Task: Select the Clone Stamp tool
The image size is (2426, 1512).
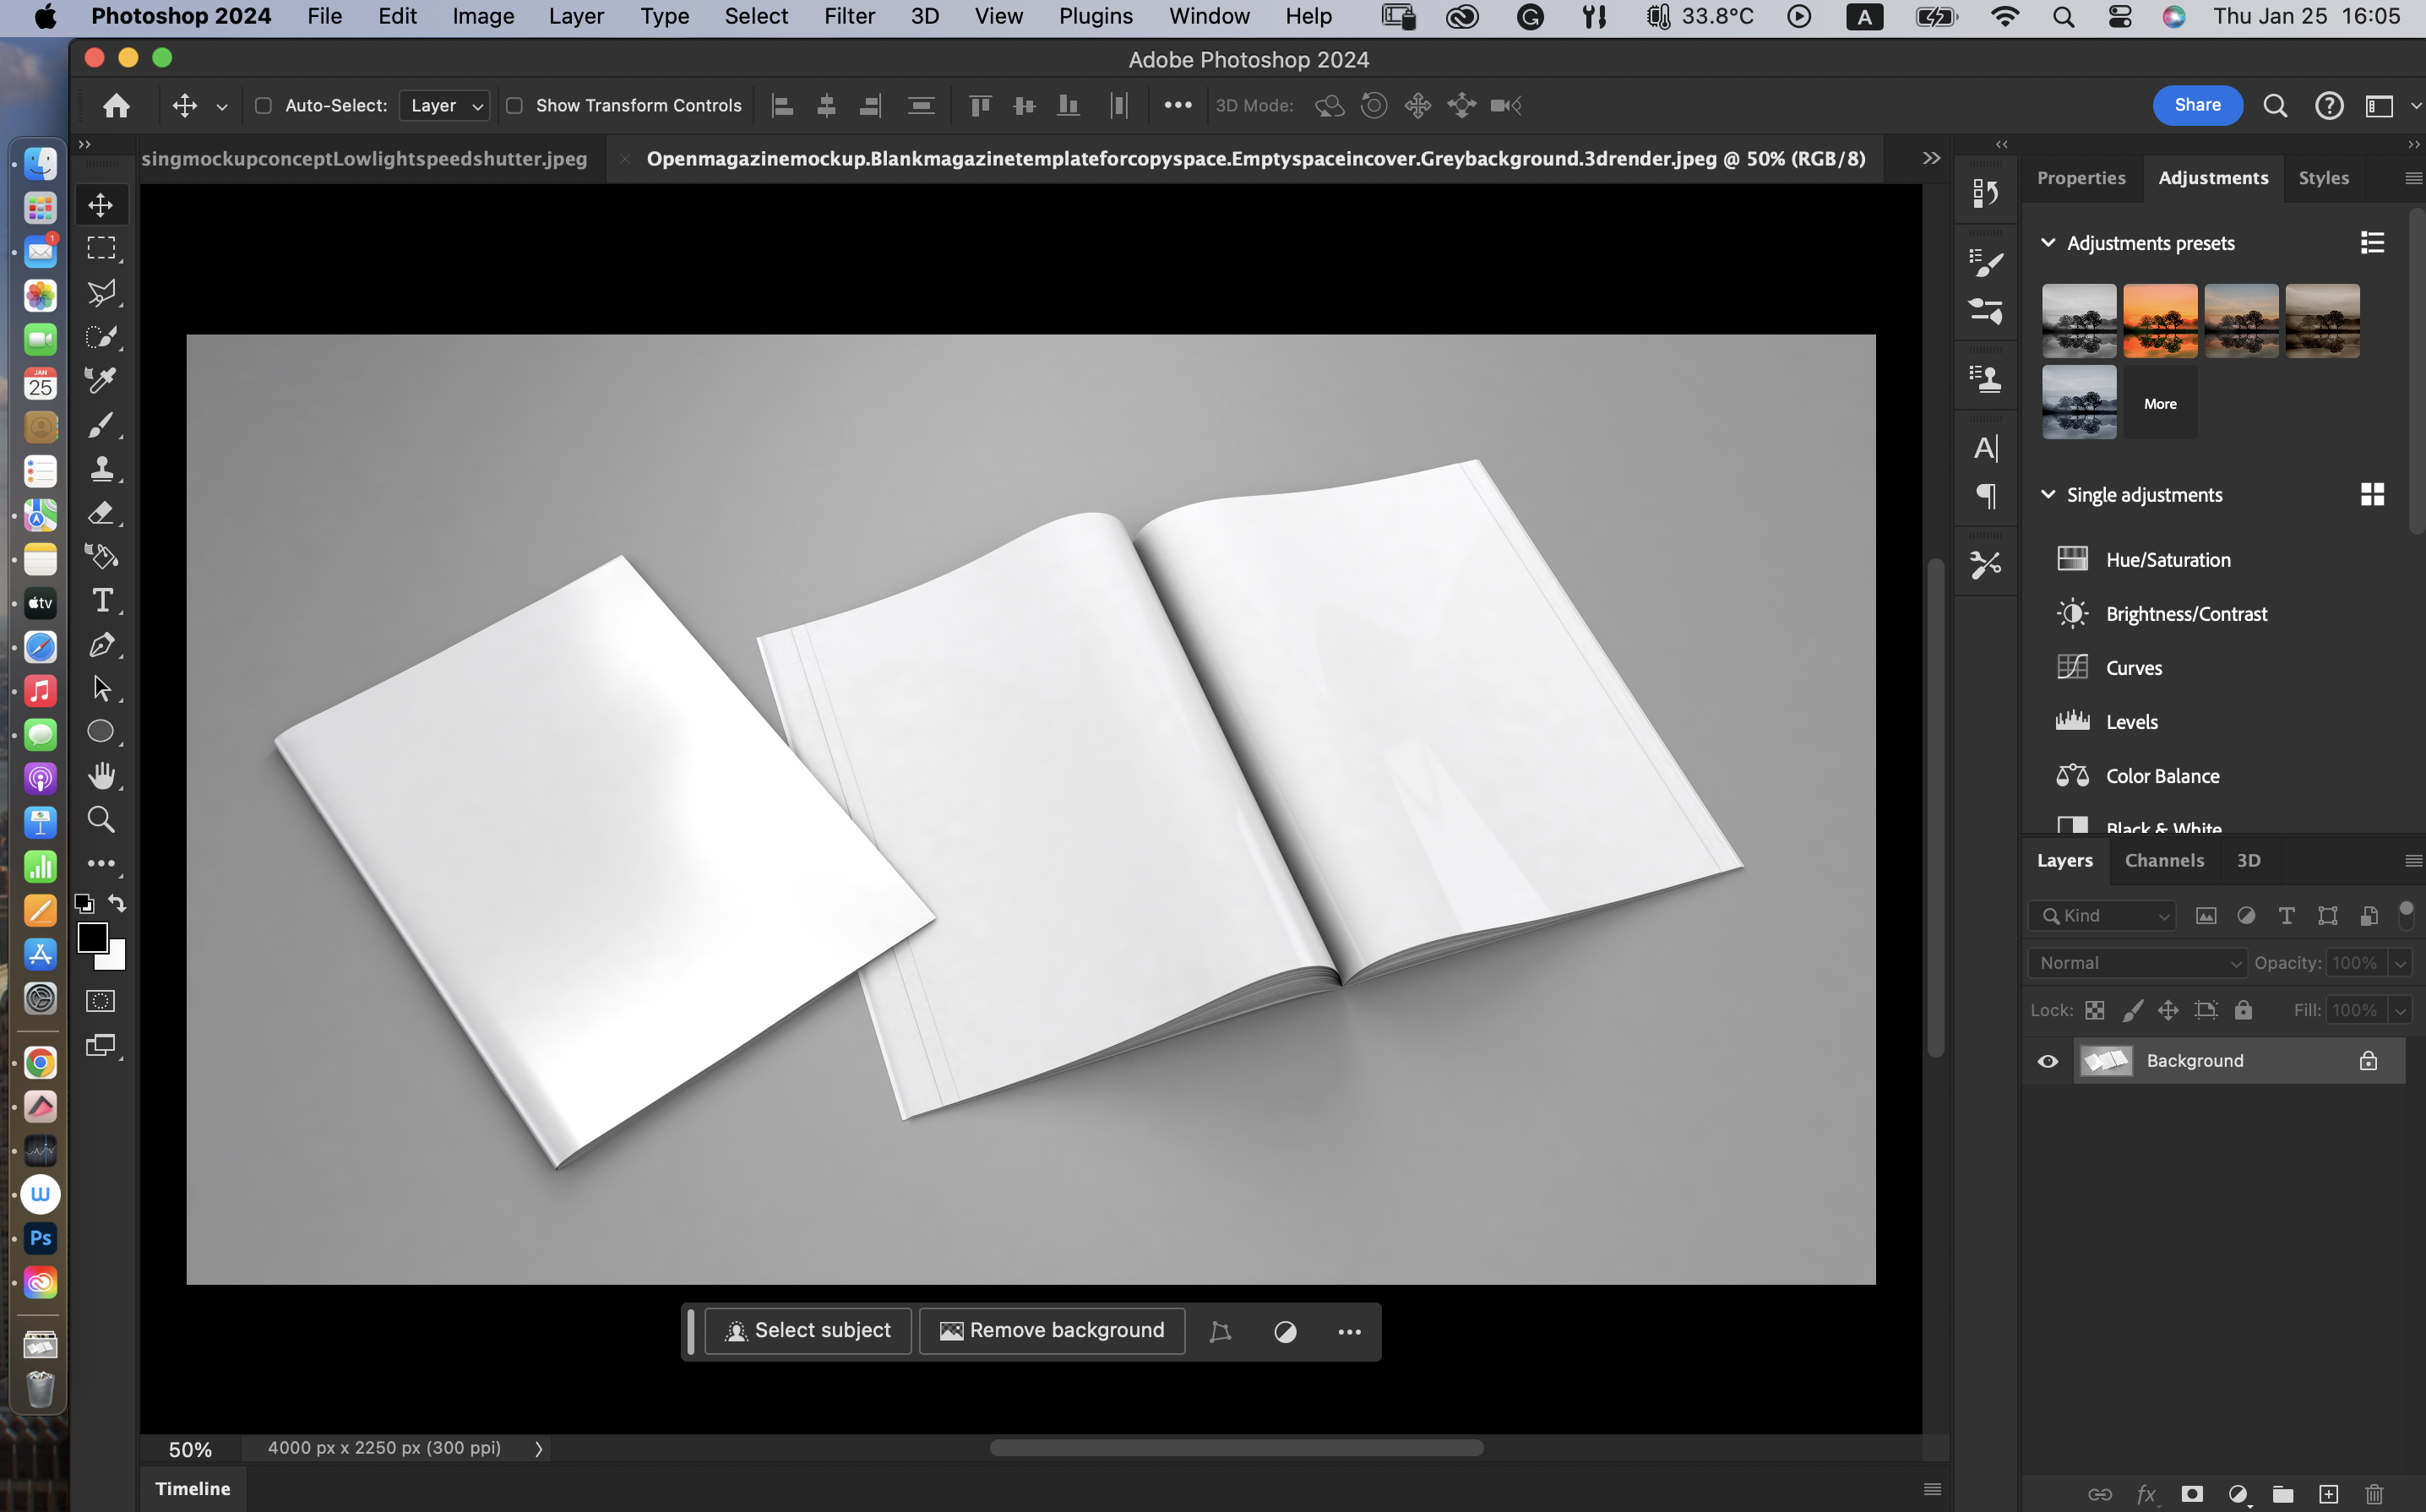Action: tap(101, 469)
